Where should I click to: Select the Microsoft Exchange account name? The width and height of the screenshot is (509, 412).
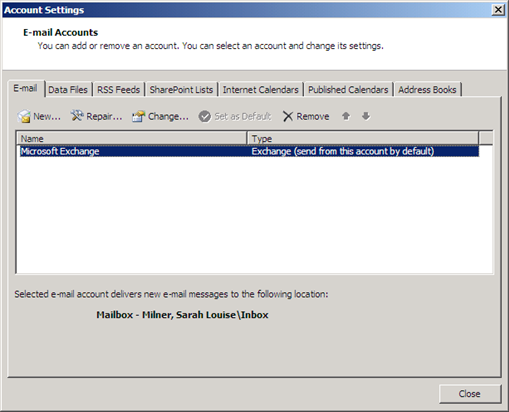60,151
